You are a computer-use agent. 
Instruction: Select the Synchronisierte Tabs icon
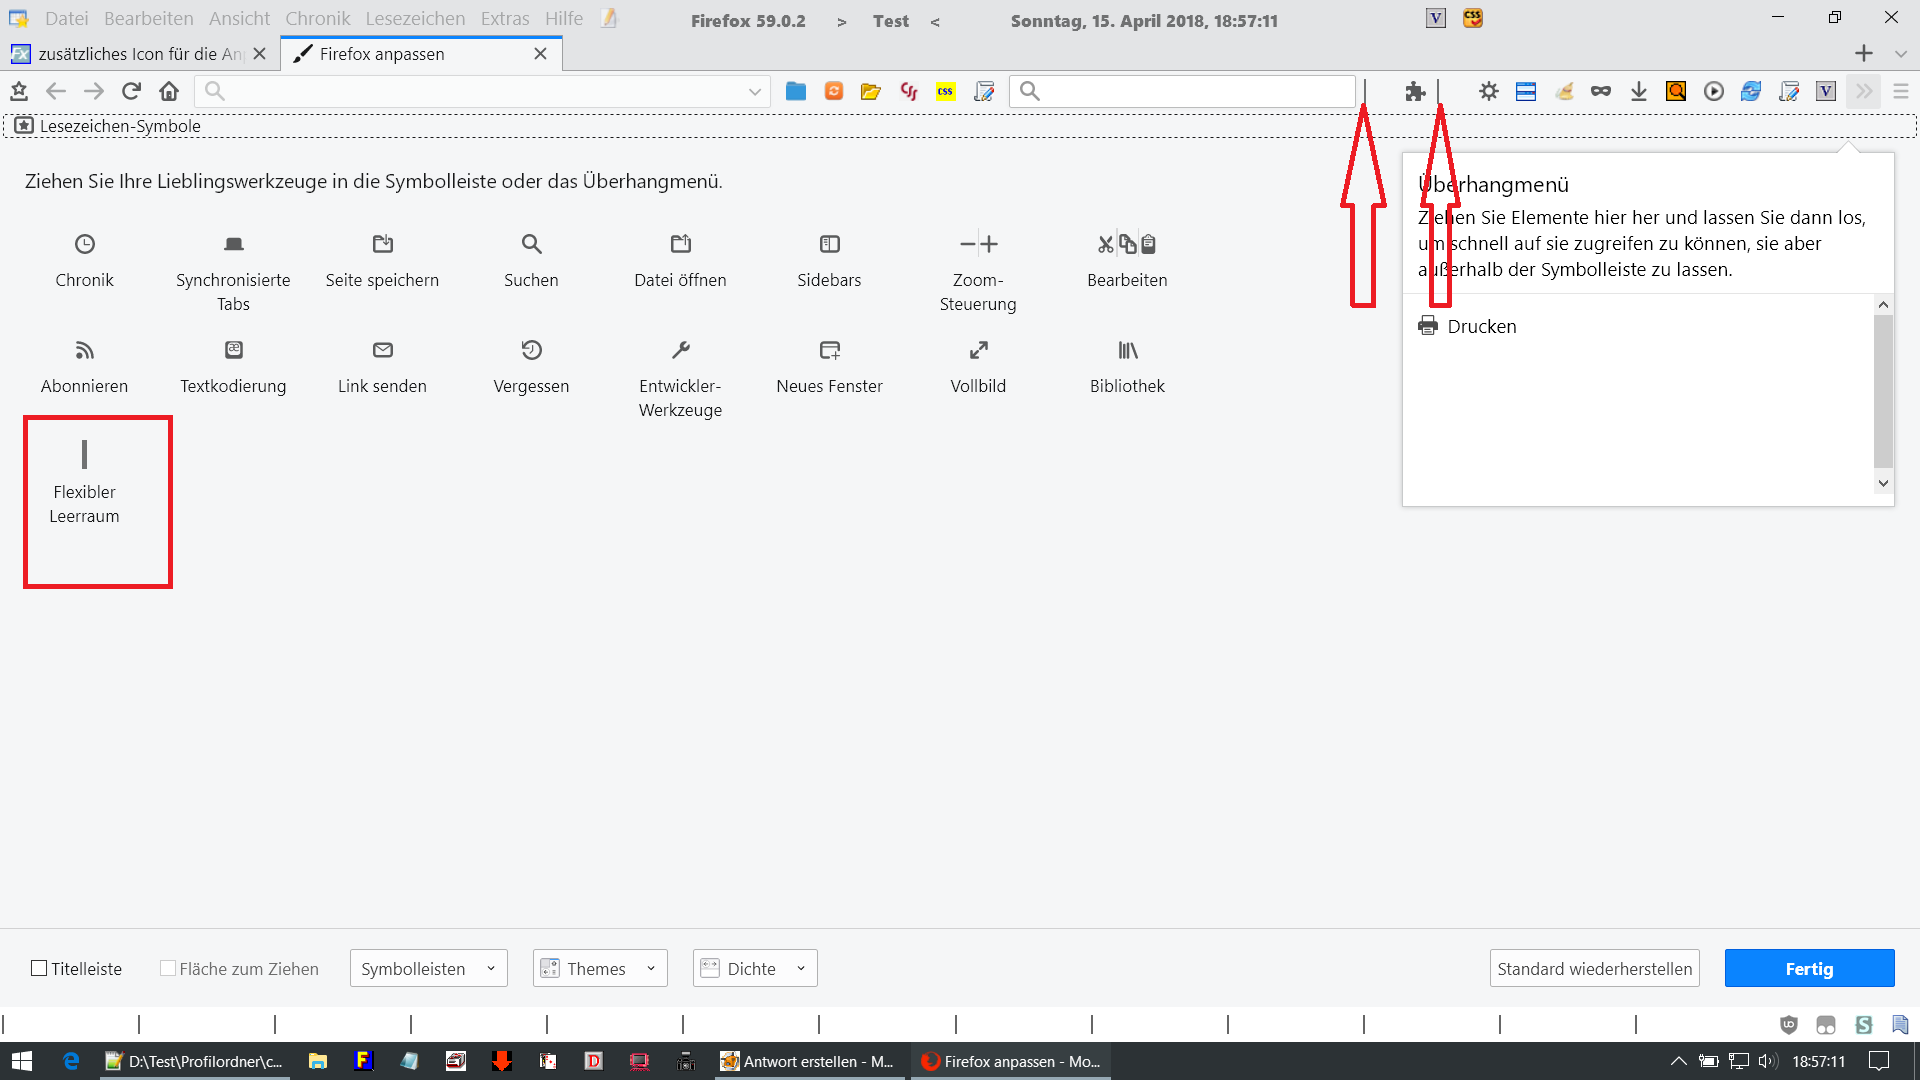(x=233, y=244)
